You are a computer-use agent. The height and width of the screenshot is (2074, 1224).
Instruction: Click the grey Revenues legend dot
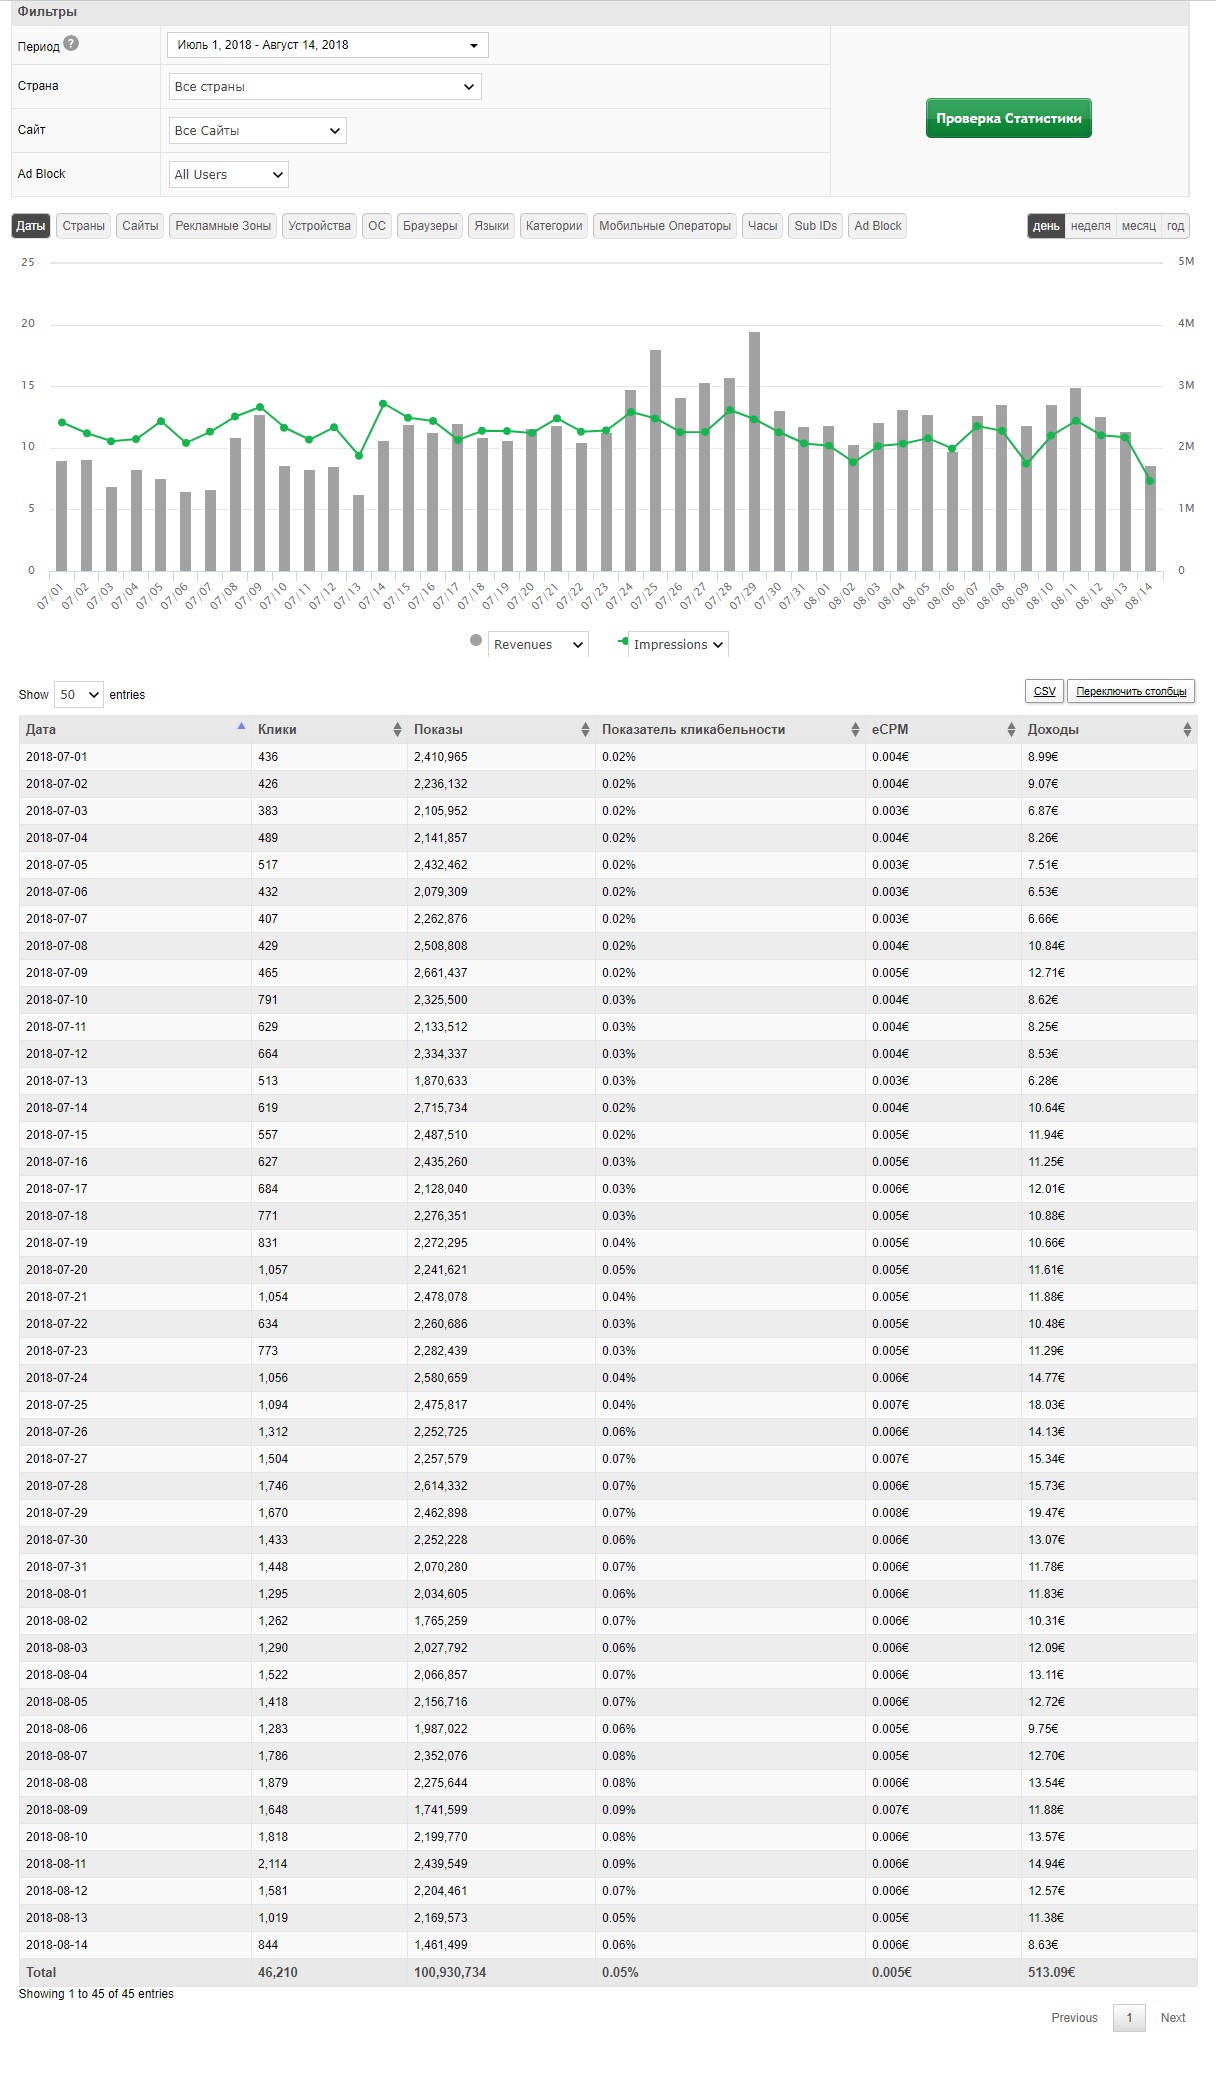click(476, 641)
